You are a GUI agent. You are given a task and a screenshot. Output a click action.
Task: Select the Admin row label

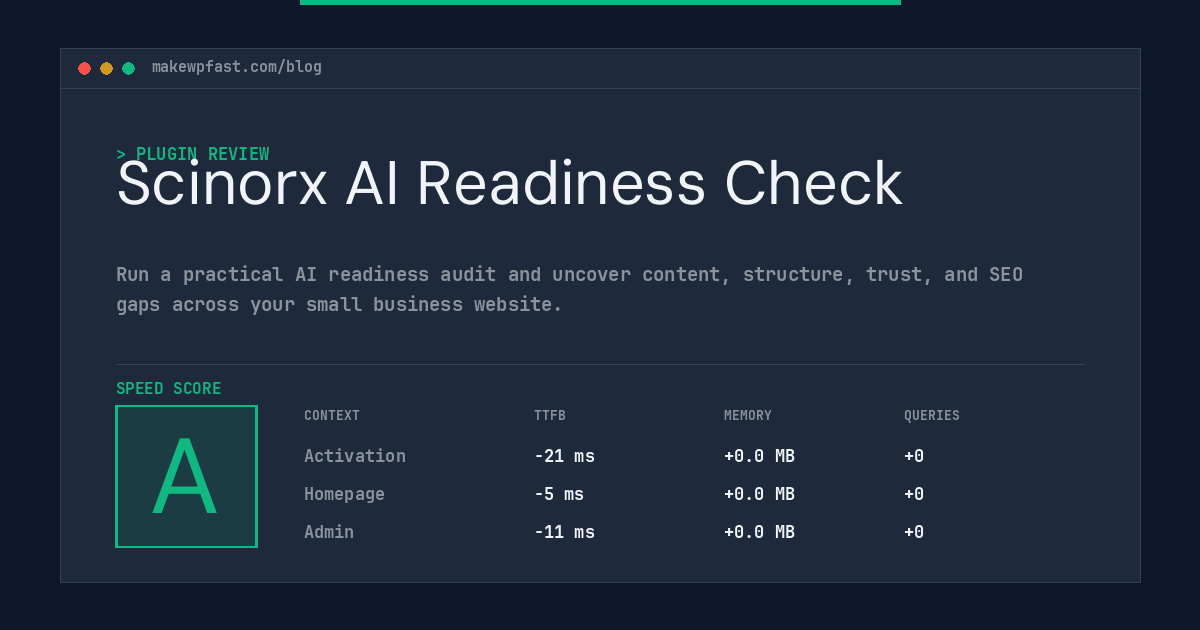tap(329, 532)
